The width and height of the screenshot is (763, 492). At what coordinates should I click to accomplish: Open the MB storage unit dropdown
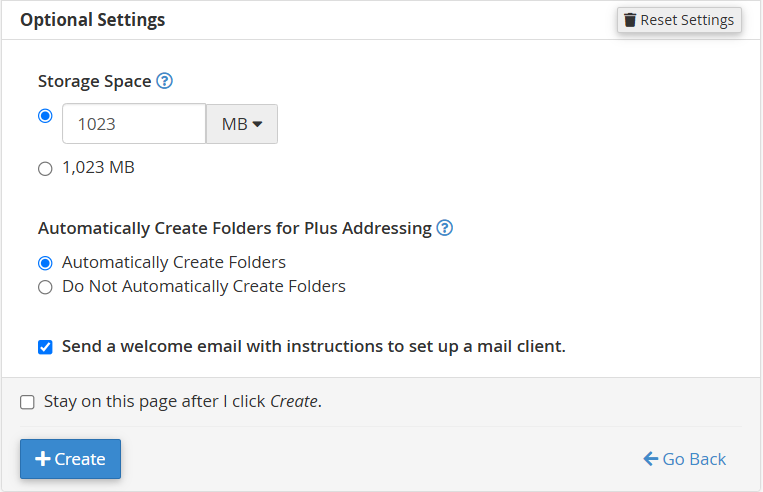coord(241,124)
